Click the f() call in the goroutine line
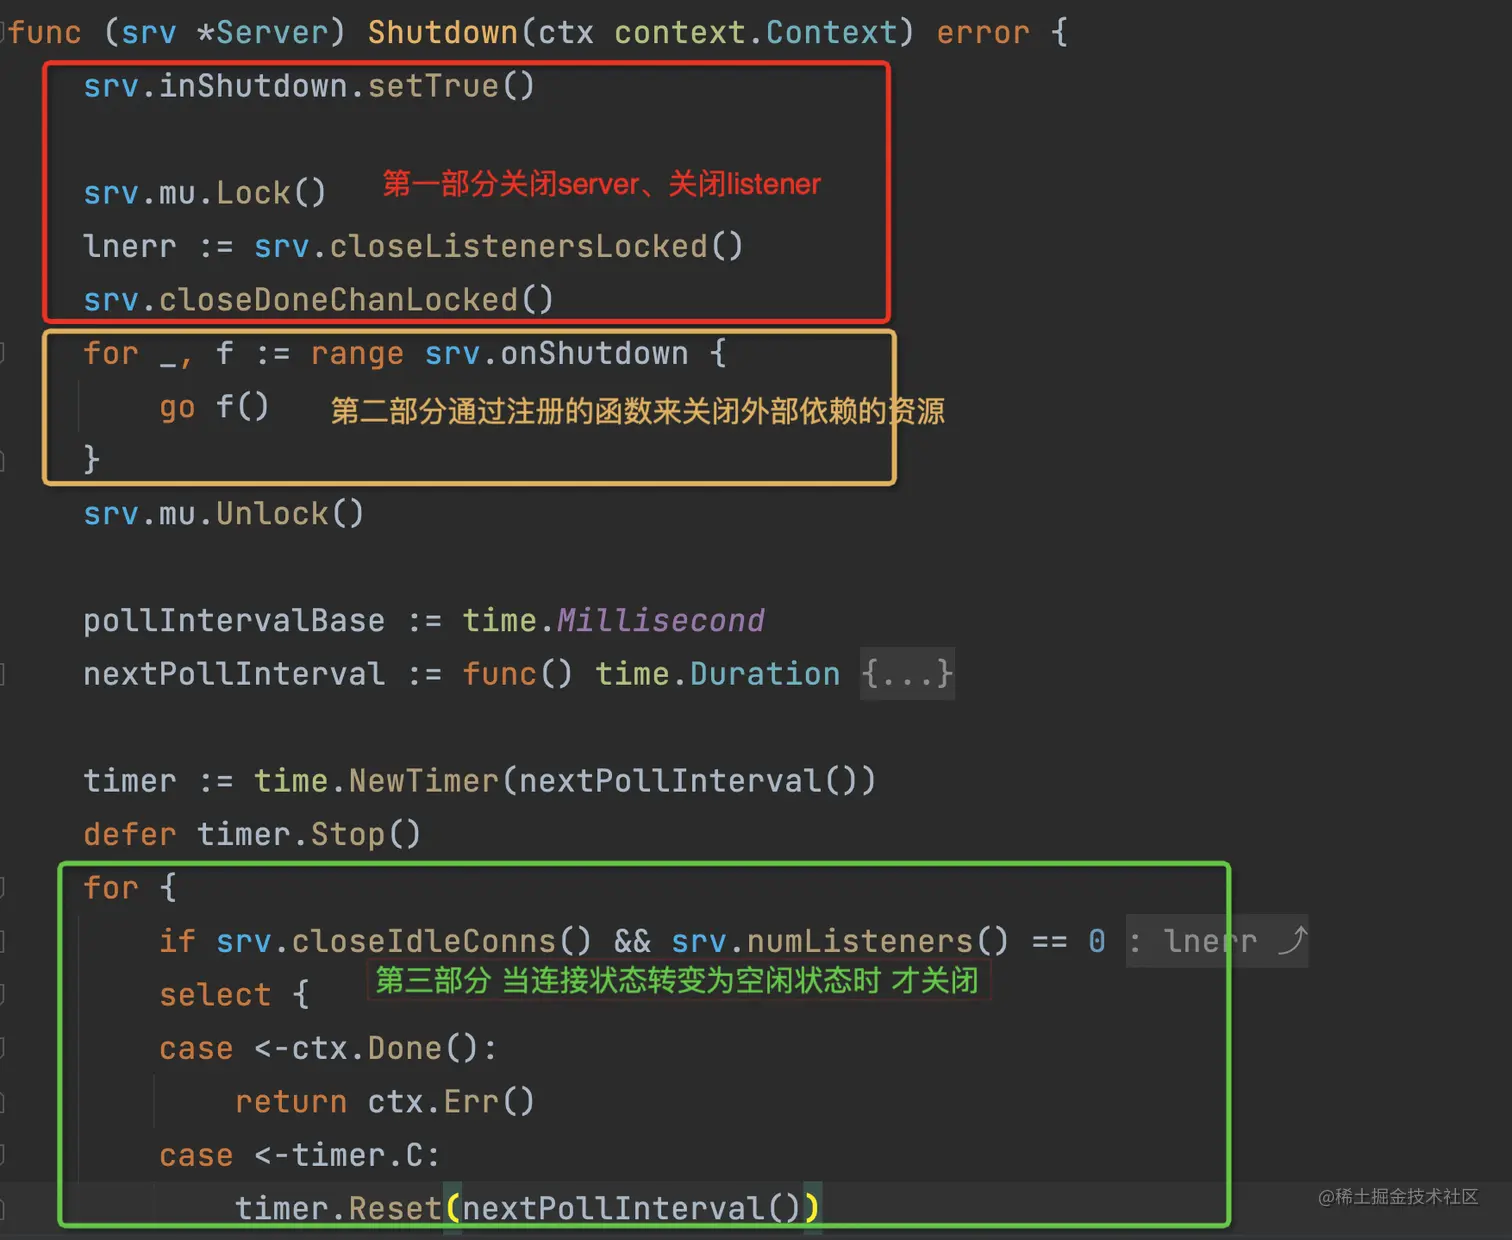Image resolution: width=1512 pixels, height=1240 pixels. [242, 406]
